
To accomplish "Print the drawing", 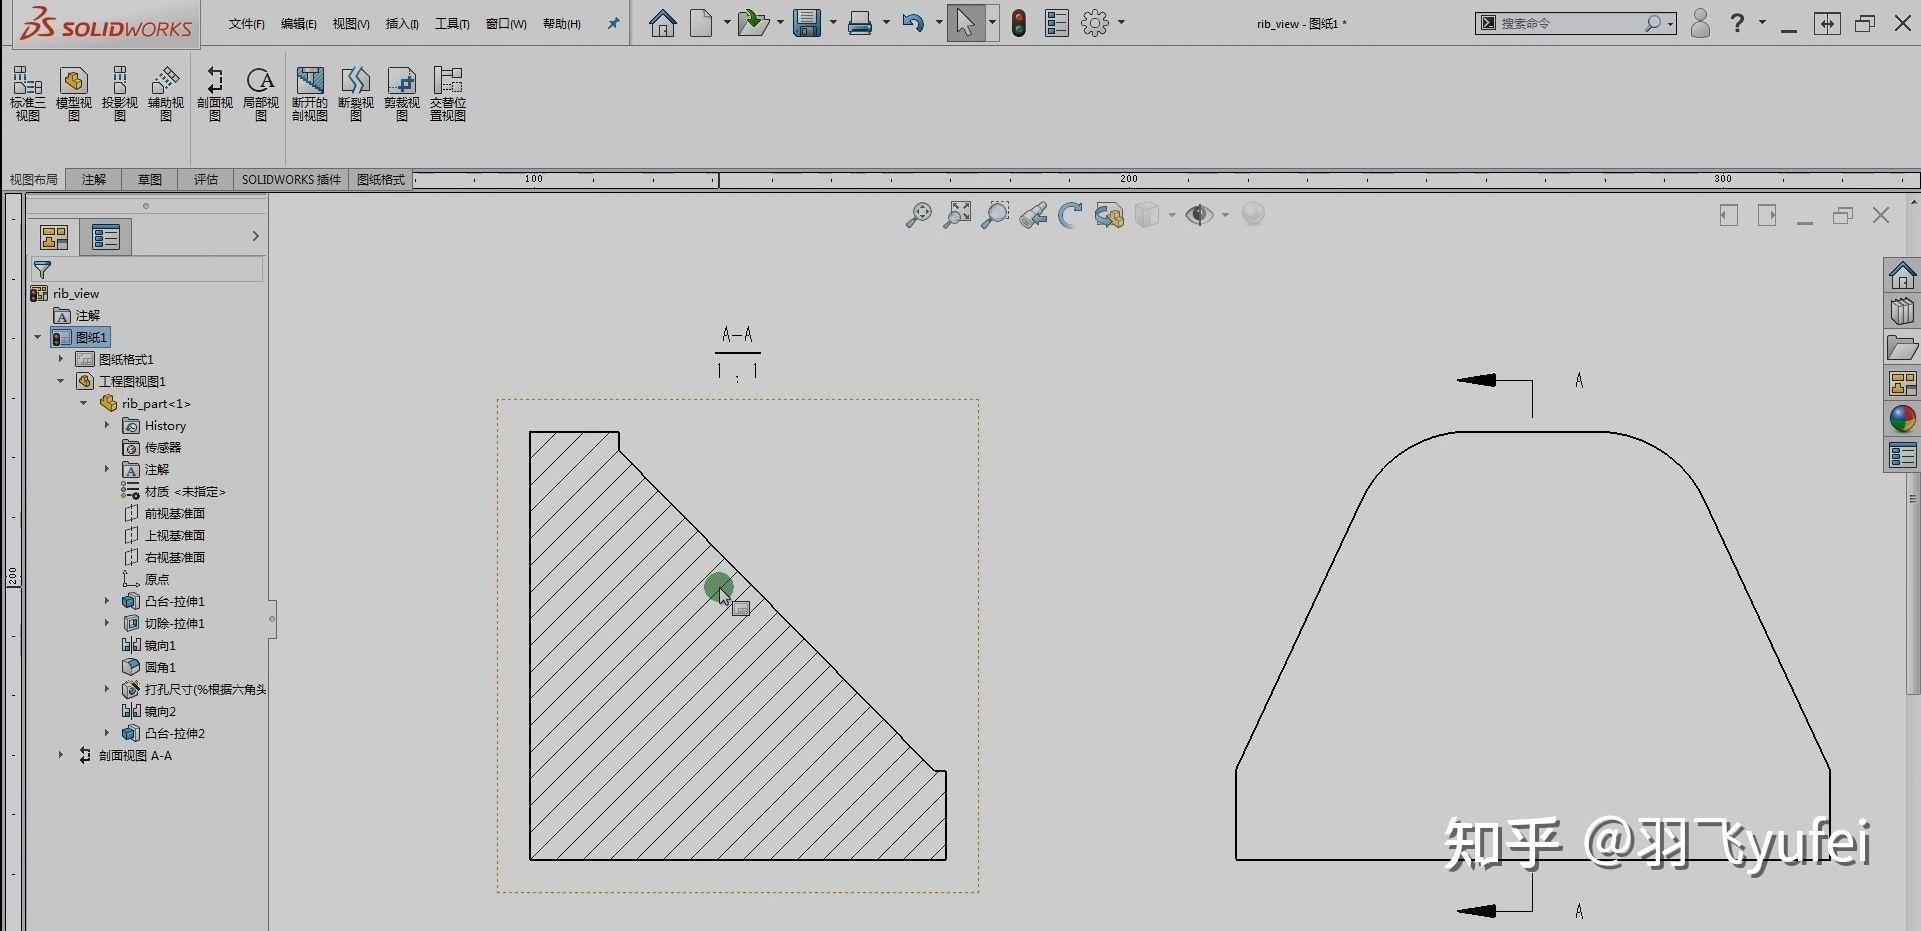I will tap(860, 22).
